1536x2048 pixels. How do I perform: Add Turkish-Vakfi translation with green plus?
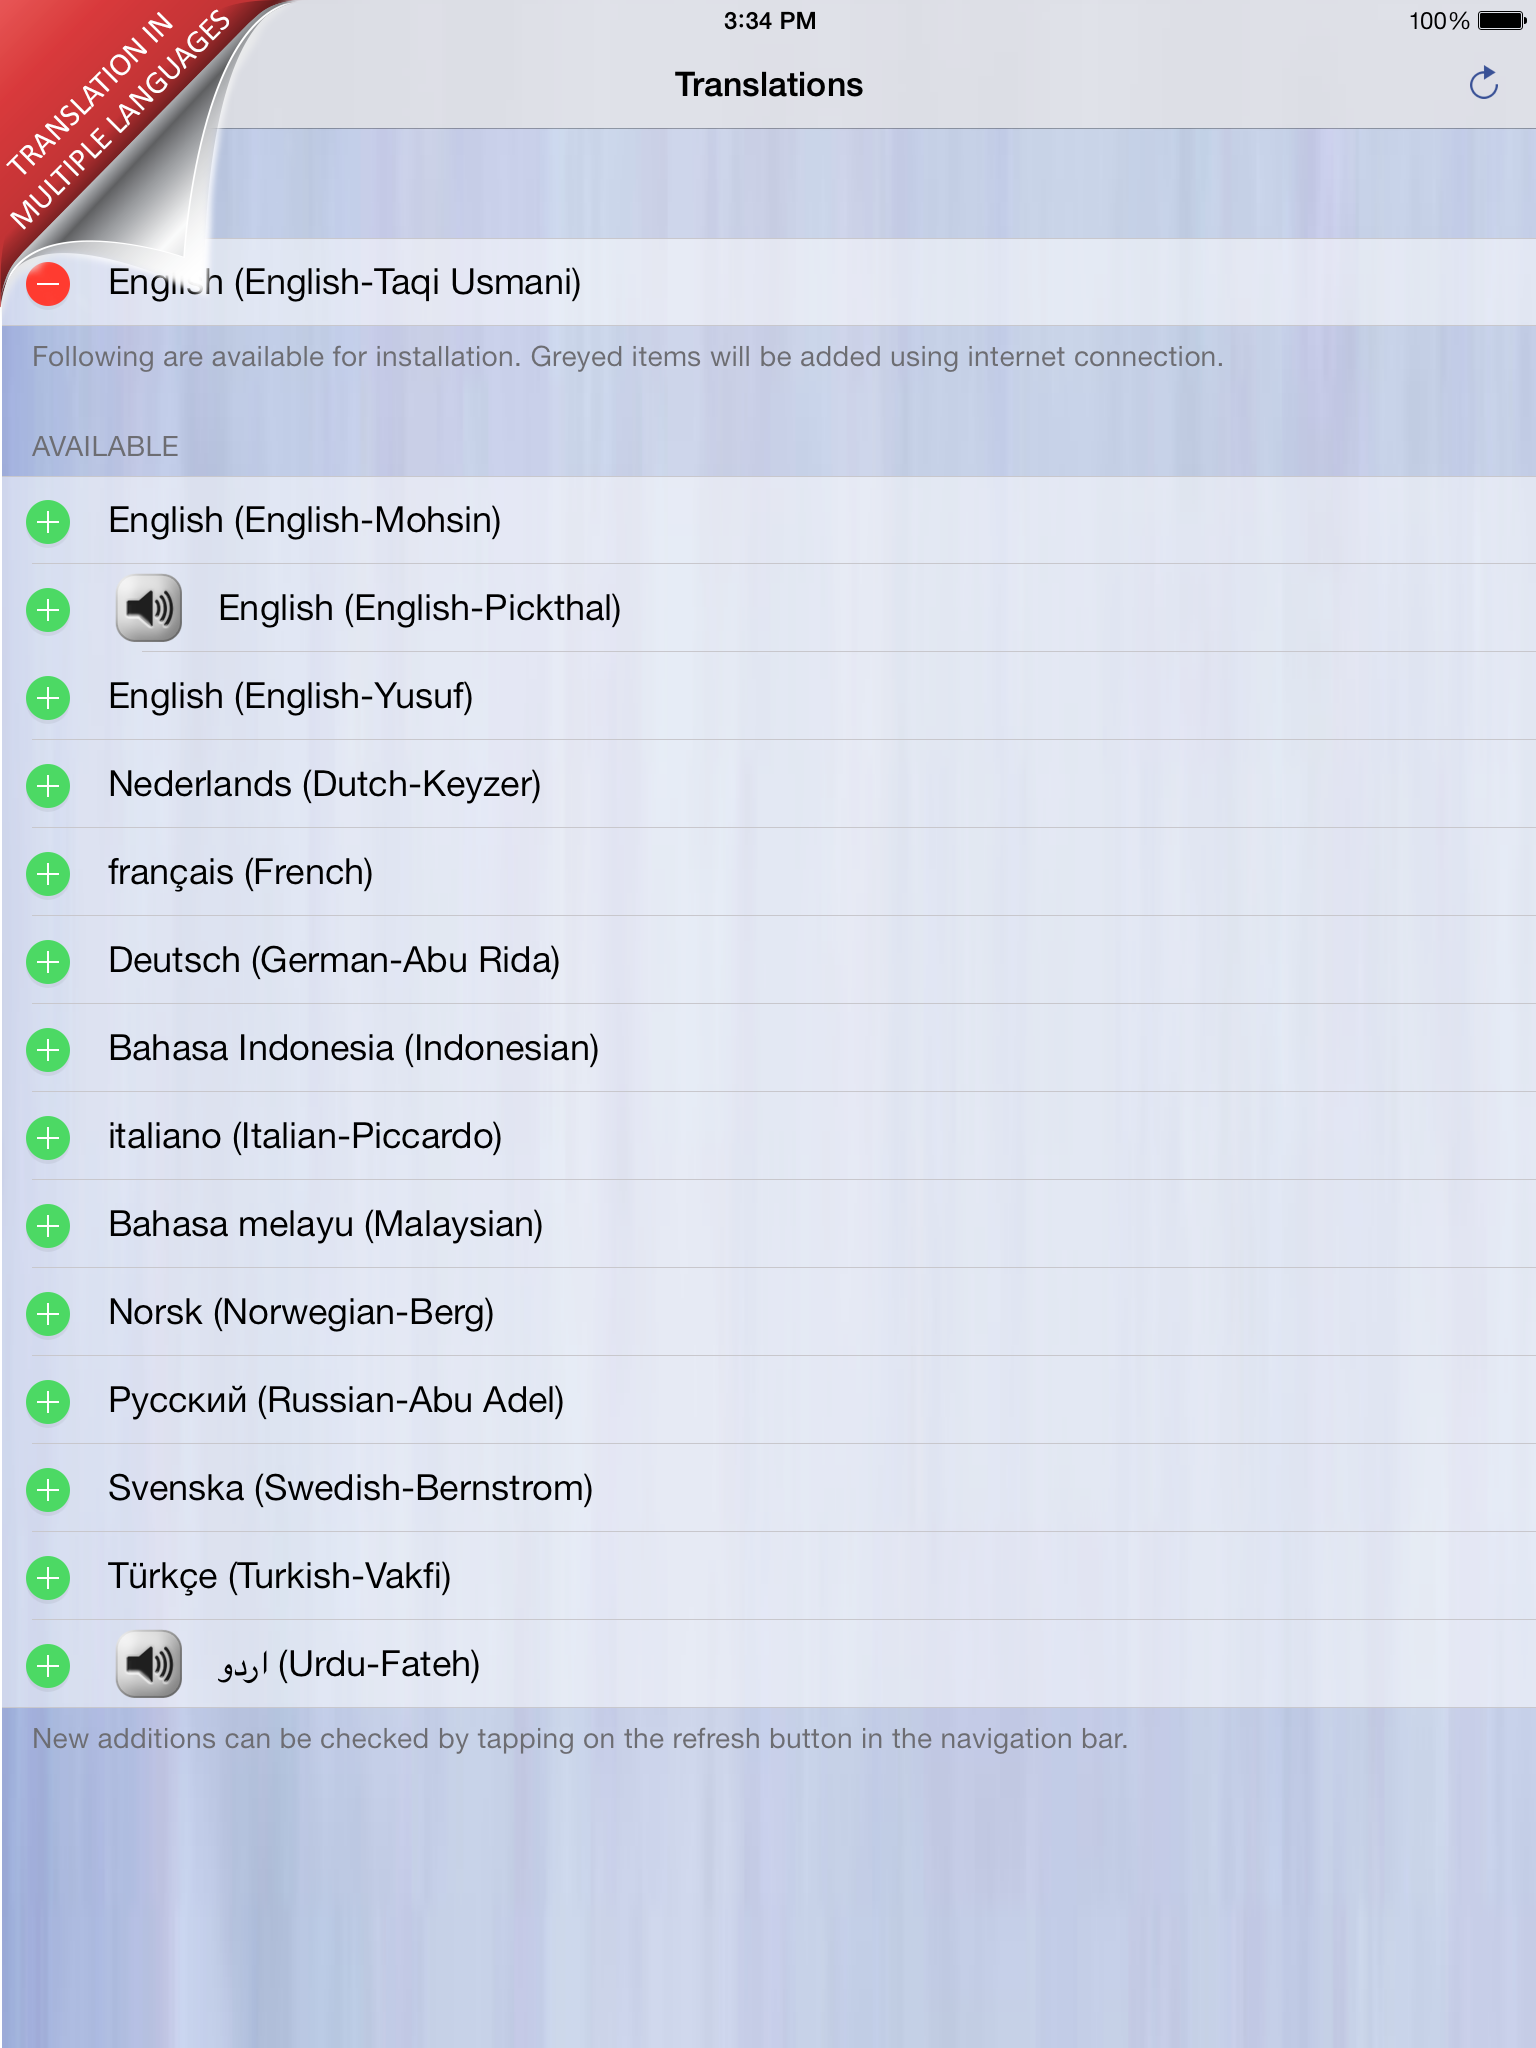(48, 1577)
